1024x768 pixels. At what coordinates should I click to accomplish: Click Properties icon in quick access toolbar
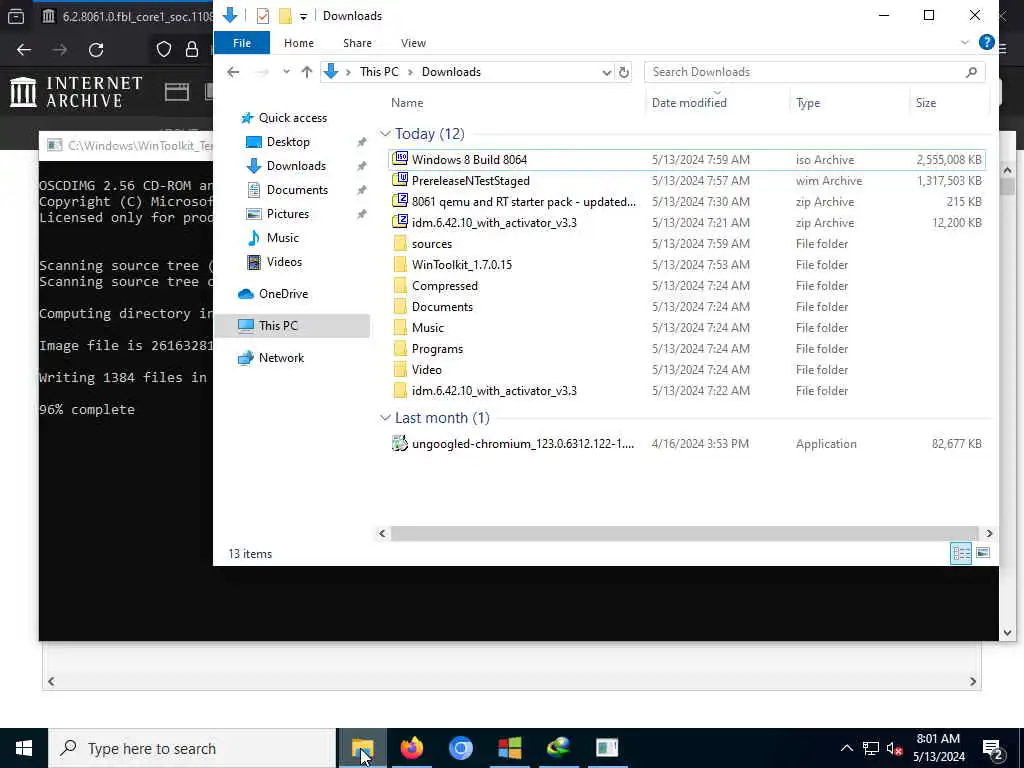click(263, 16)
